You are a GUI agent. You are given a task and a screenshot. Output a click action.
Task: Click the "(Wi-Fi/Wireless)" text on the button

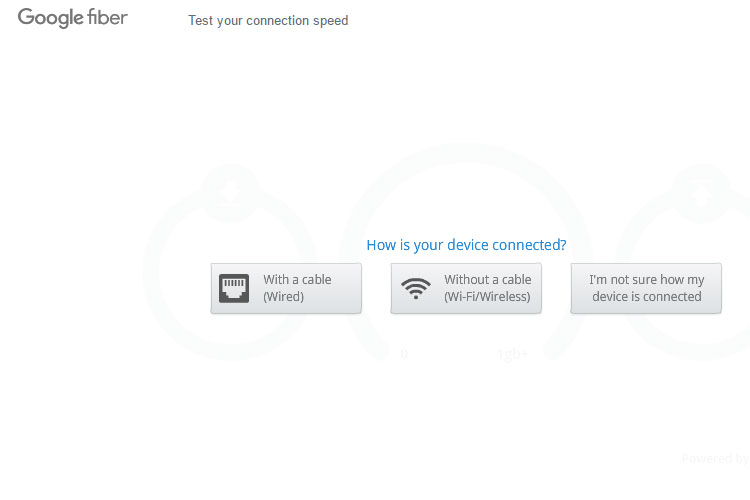487,297
